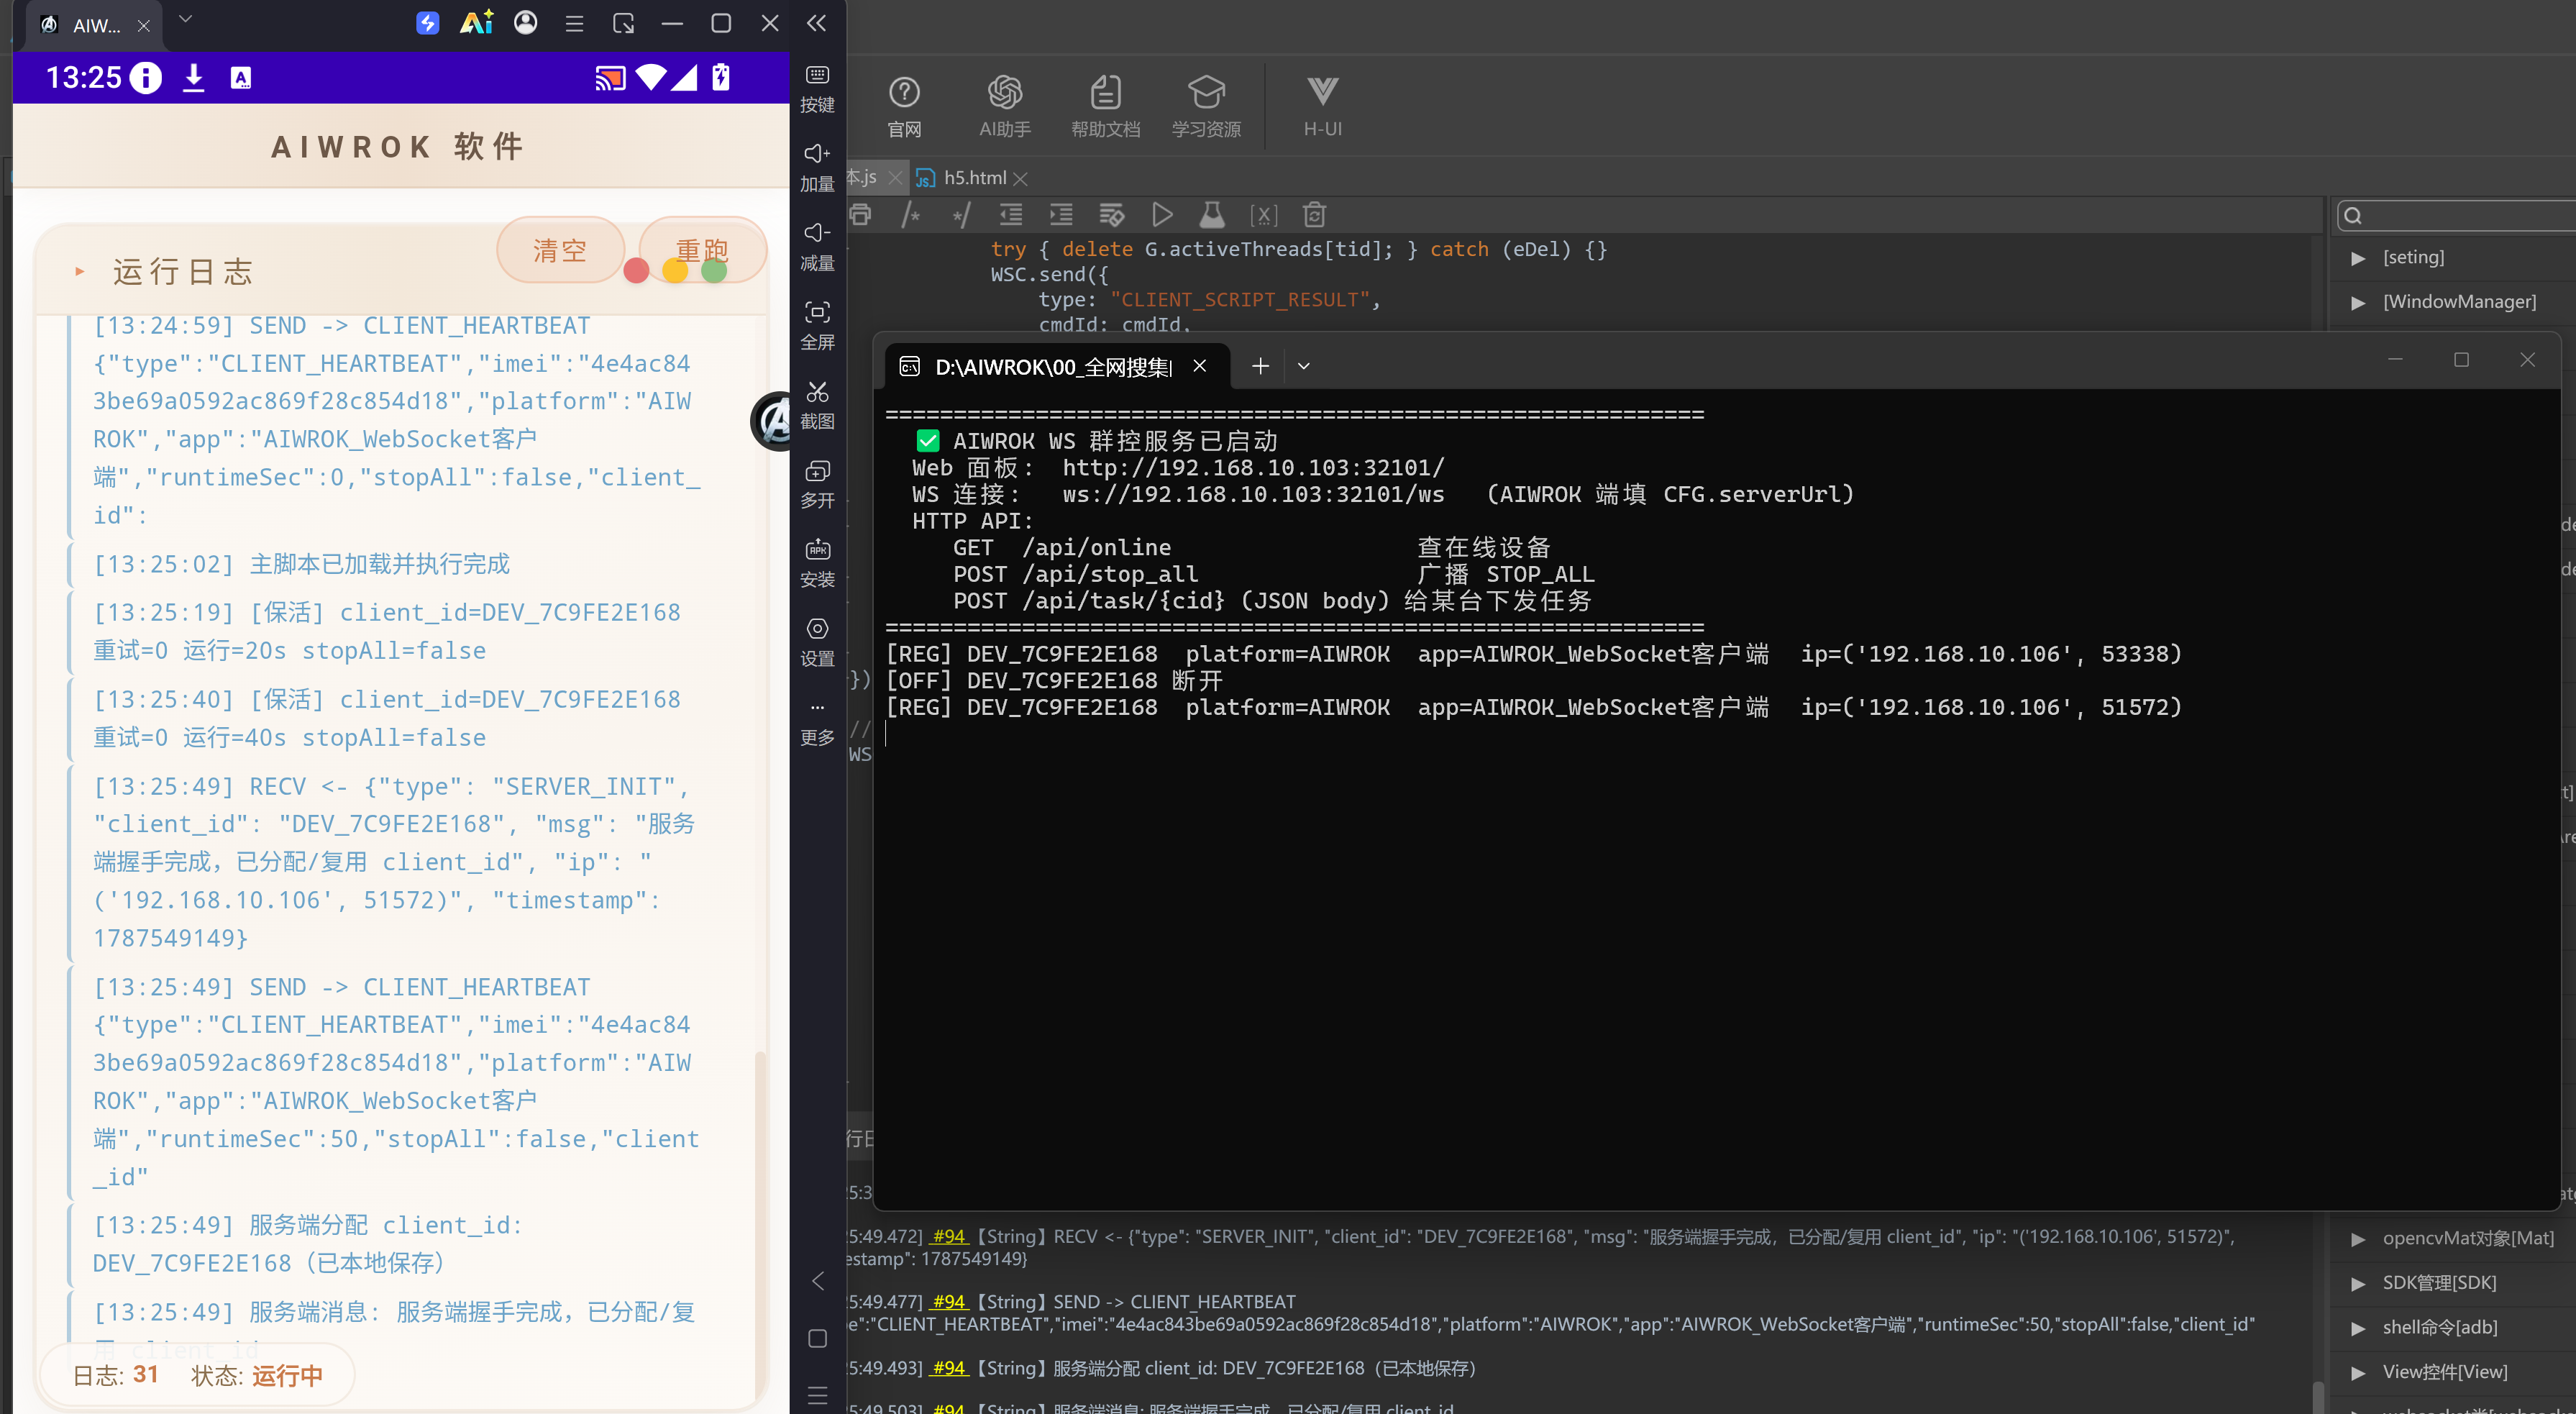Insert block comment end */ in editor

coord(961,214)
